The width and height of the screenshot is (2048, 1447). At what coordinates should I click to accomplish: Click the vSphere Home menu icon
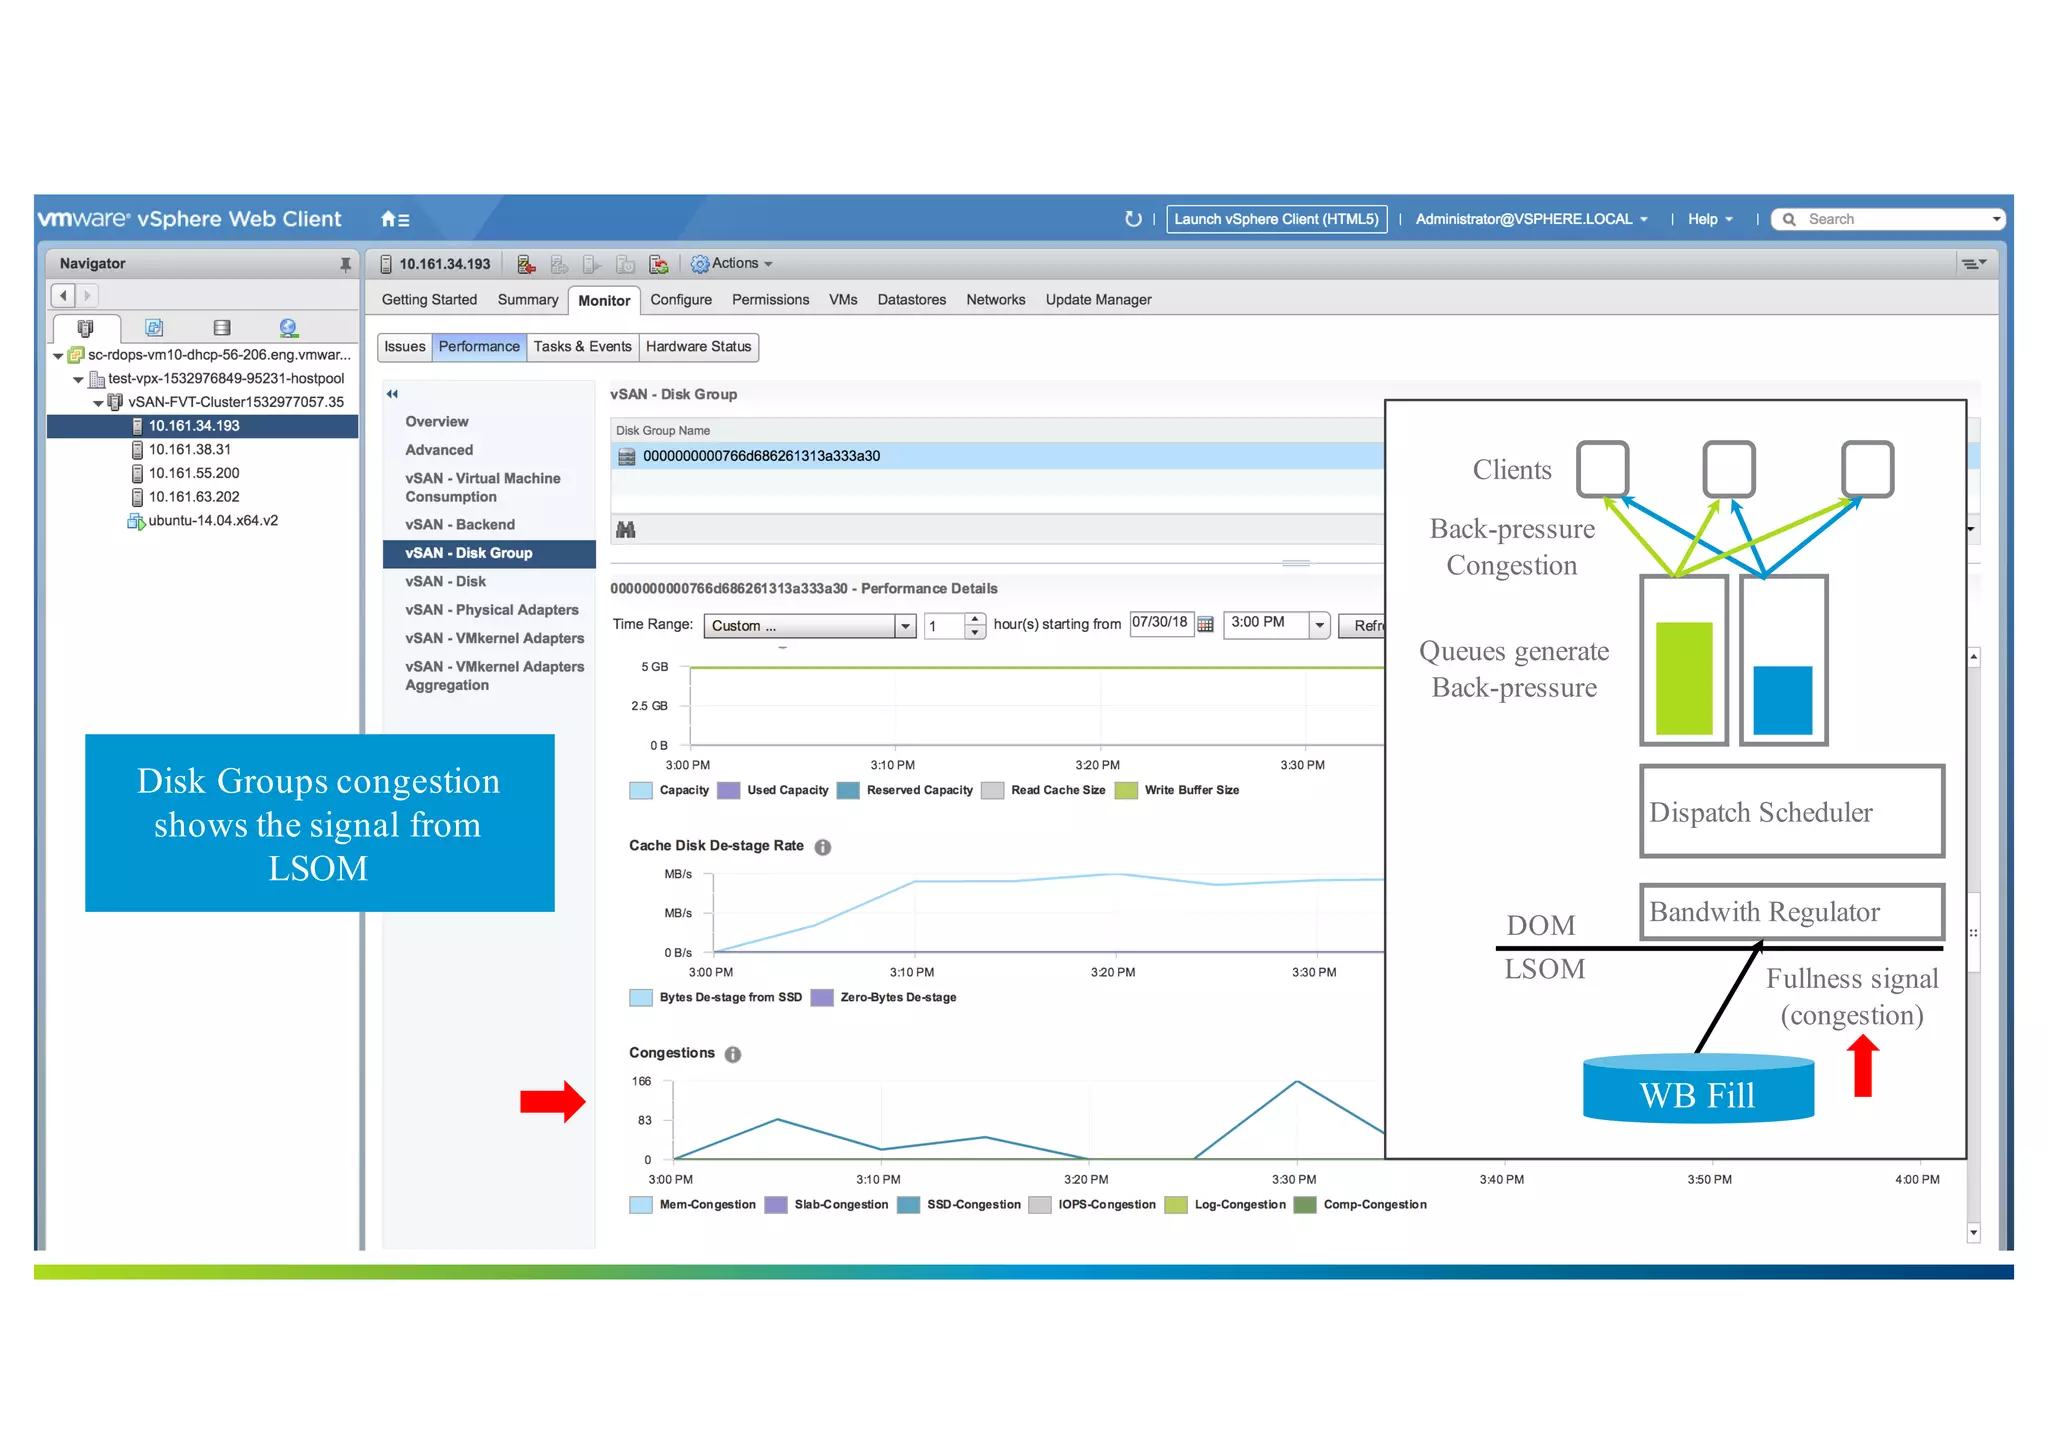(394, 219)
